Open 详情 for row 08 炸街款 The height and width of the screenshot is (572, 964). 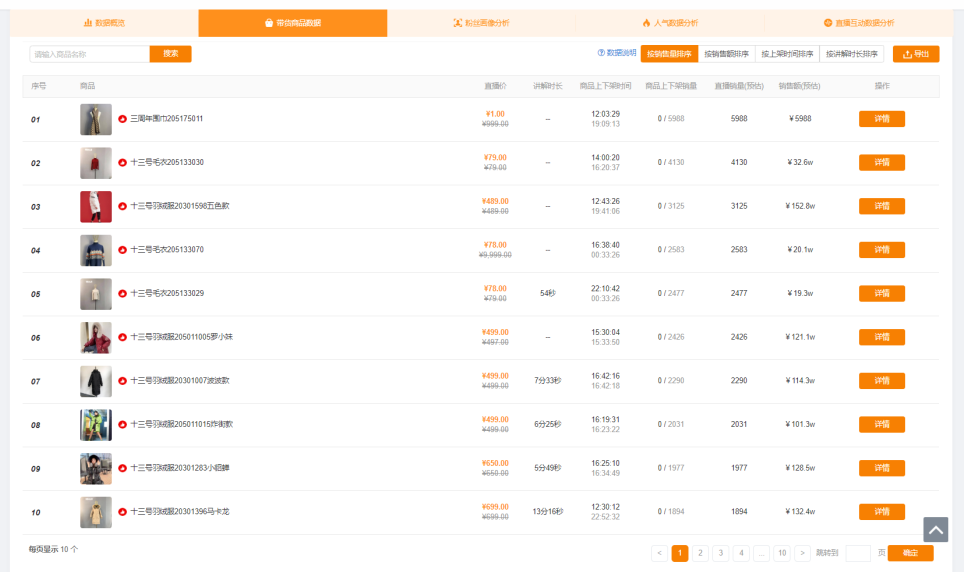point(882,424)
